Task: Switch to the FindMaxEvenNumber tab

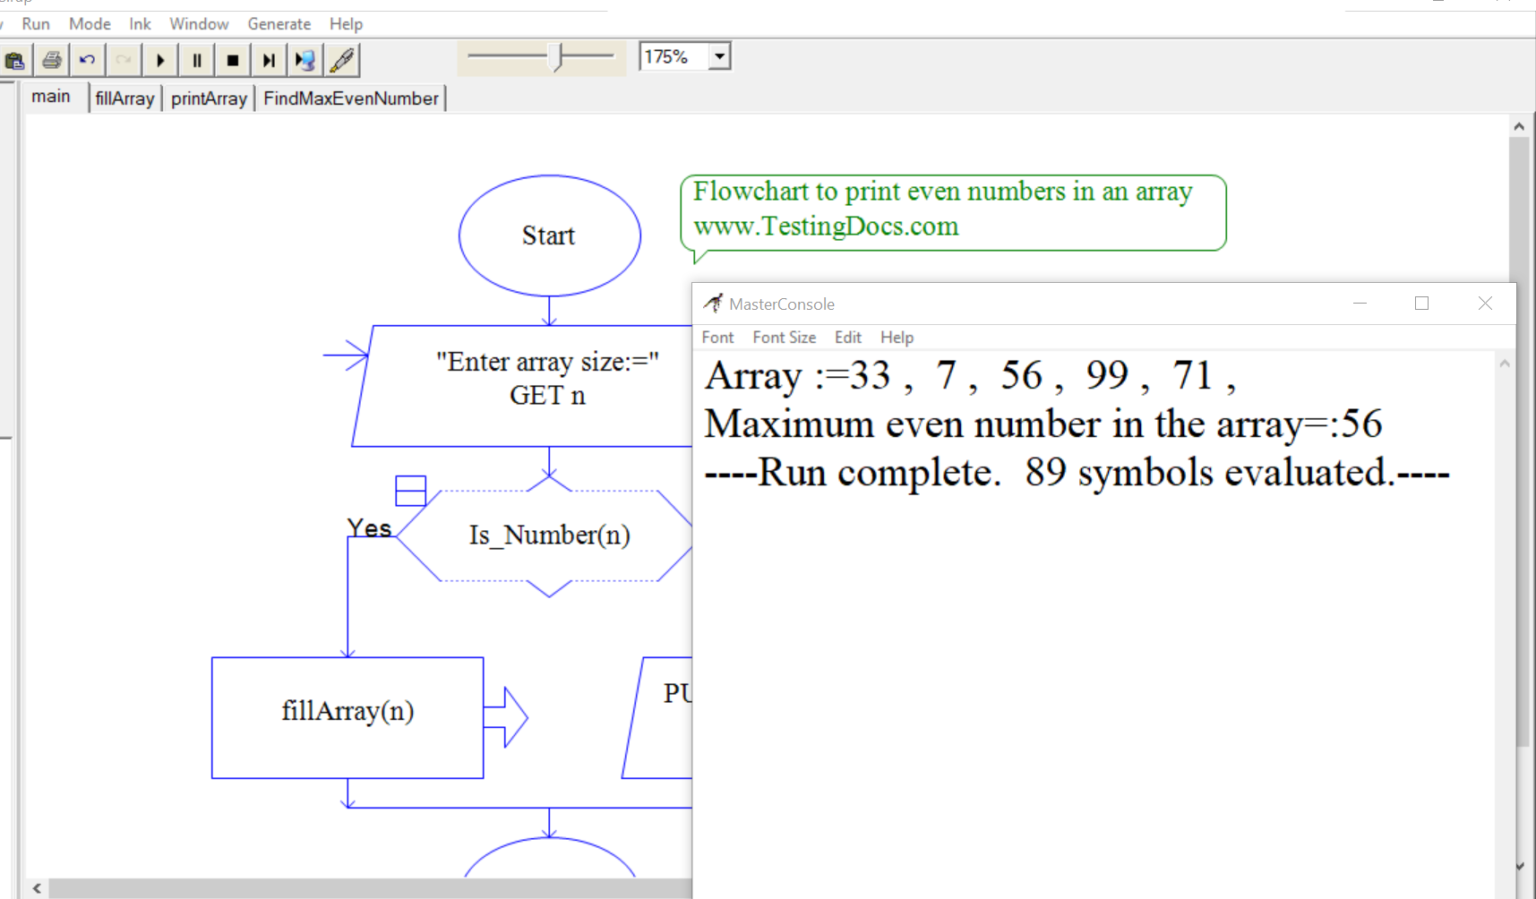Action: point(351,99)
